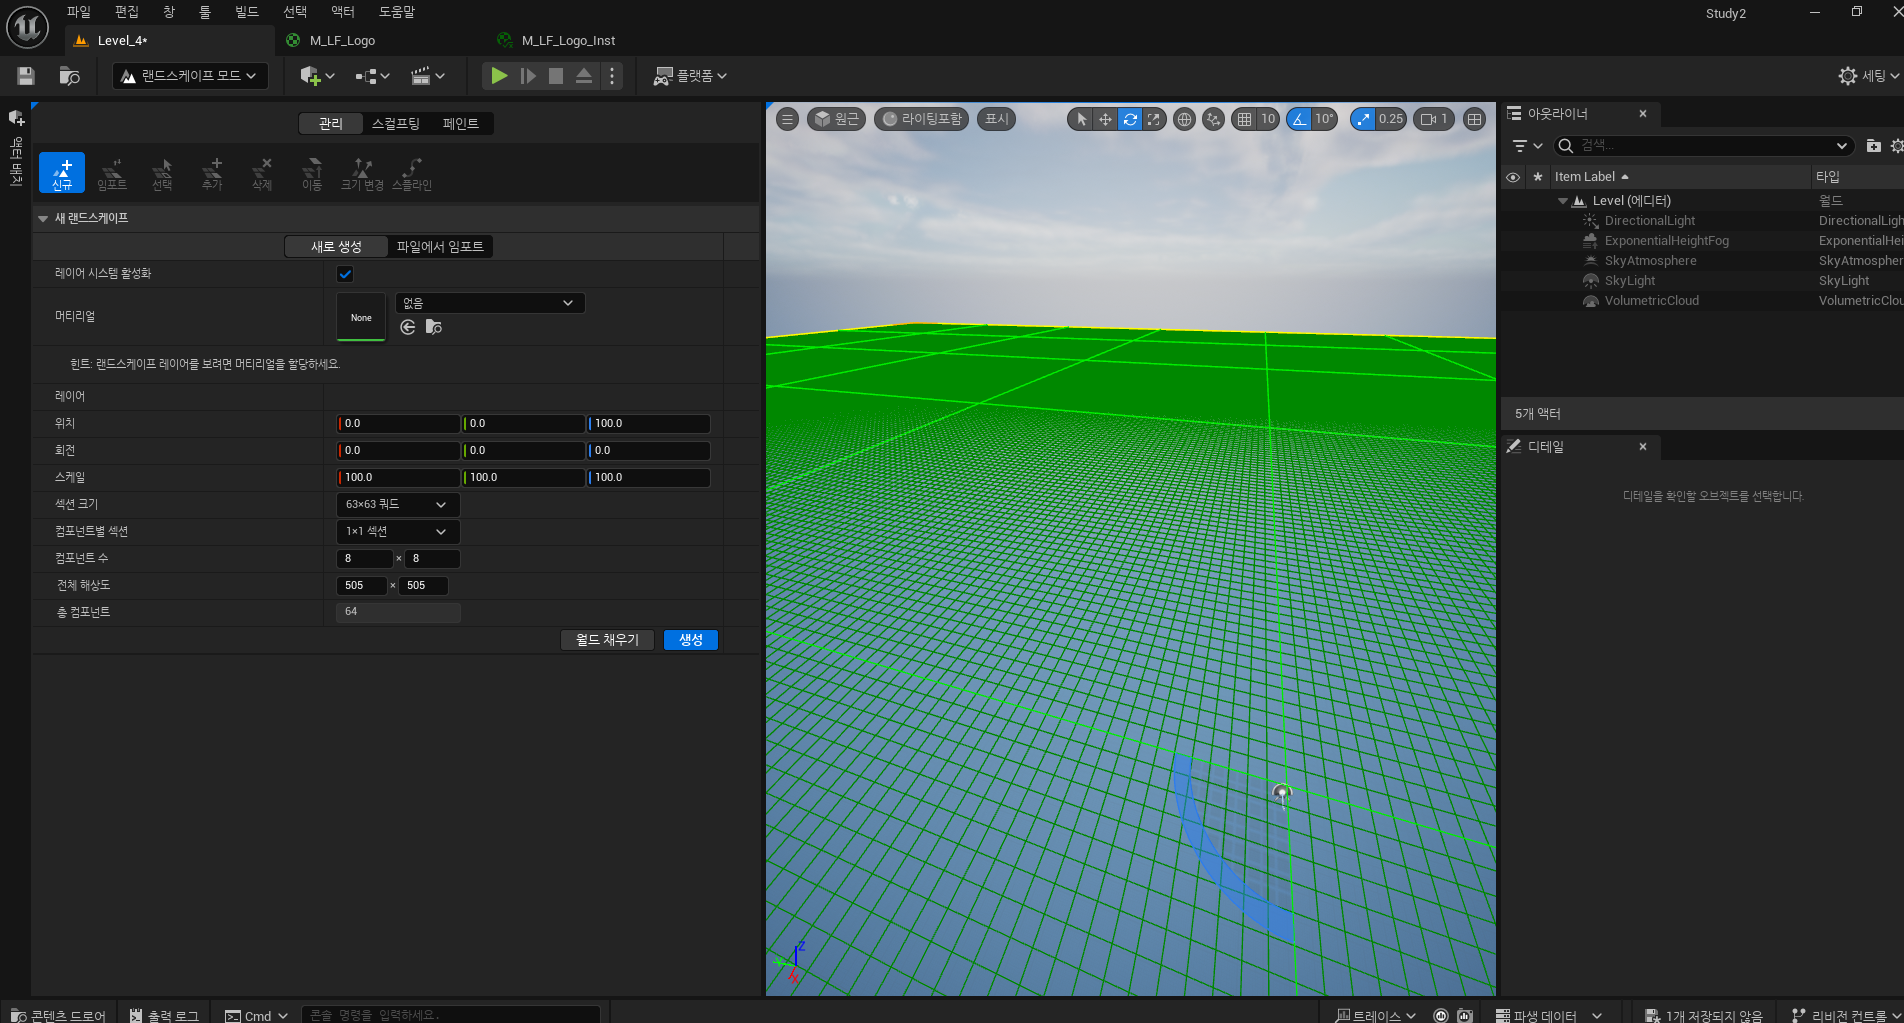Select the landscape Select tool (선택)
Image resolution: width=1904 pixels, height=1023 pixels.
point(162,172)
